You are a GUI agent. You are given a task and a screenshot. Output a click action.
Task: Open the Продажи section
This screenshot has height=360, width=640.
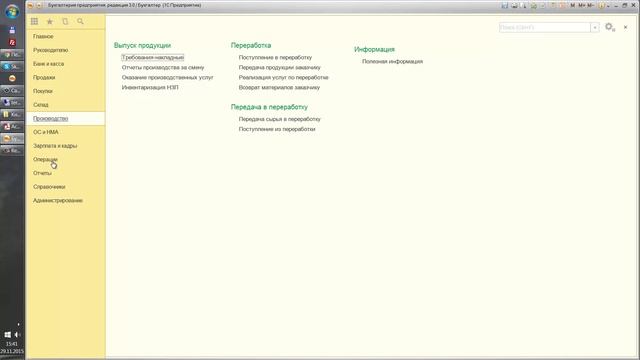pos(44,77)
